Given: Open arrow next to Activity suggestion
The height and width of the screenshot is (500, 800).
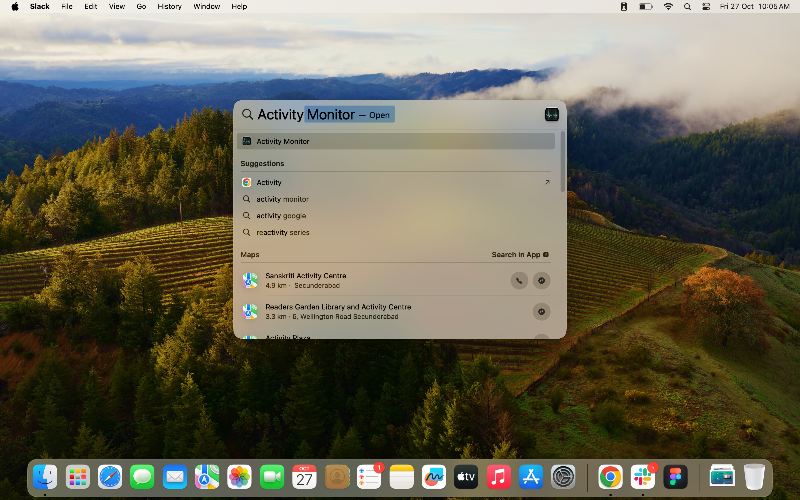Looking at the screenshot, I should [x=547, y=182].
